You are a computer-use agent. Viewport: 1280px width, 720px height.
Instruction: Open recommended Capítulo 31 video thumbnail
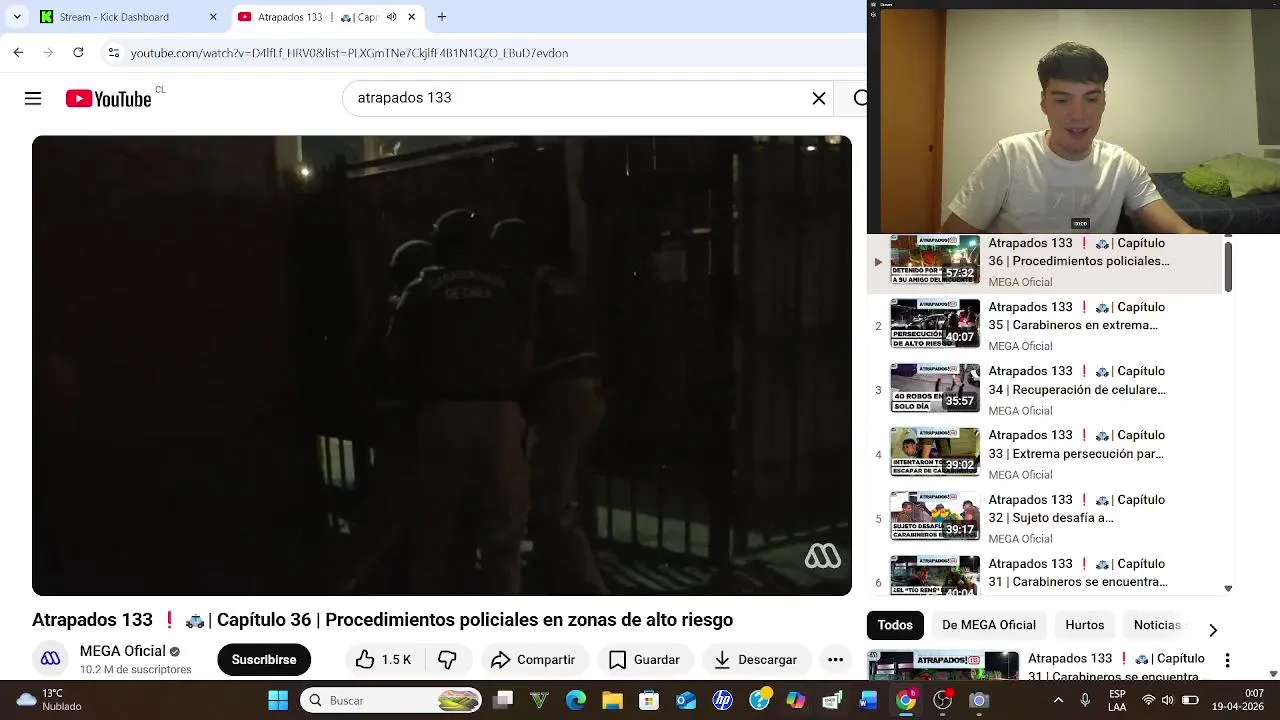tap(943, 667)
